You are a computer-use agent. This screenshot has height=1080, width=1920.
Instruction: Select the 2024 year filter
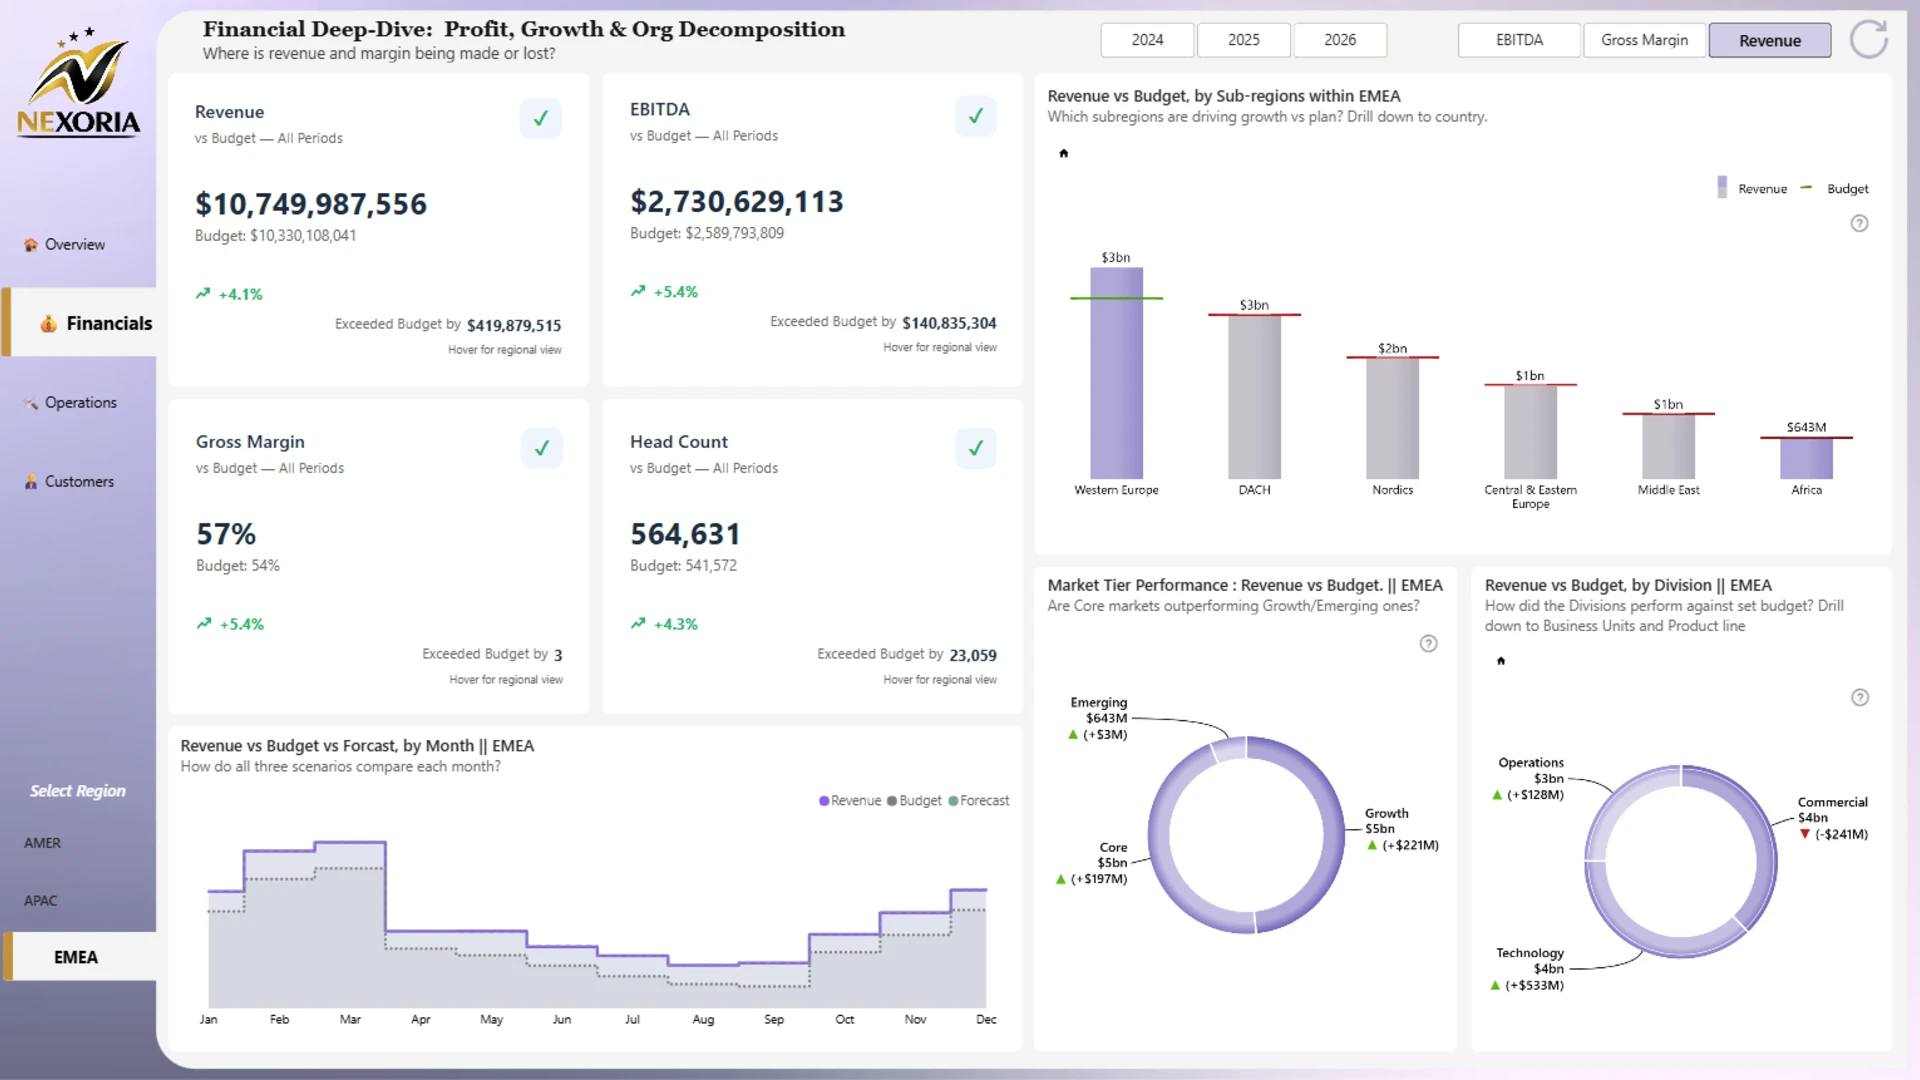tap(1147, 40)
